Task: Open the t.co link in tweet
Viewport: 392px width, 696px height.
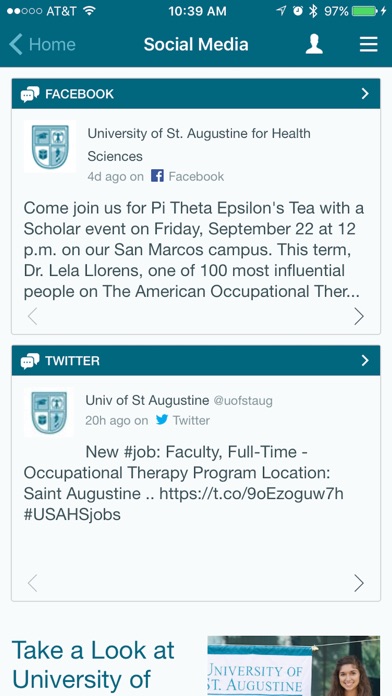Action: [x=251, y=494]
